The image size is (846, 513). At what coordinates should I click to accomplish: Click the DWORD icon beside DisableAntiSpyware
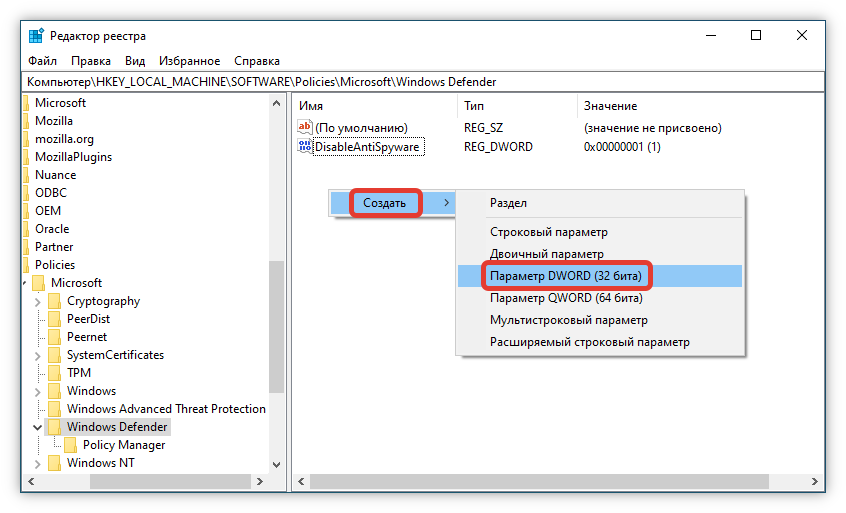[x=304, y=146]
